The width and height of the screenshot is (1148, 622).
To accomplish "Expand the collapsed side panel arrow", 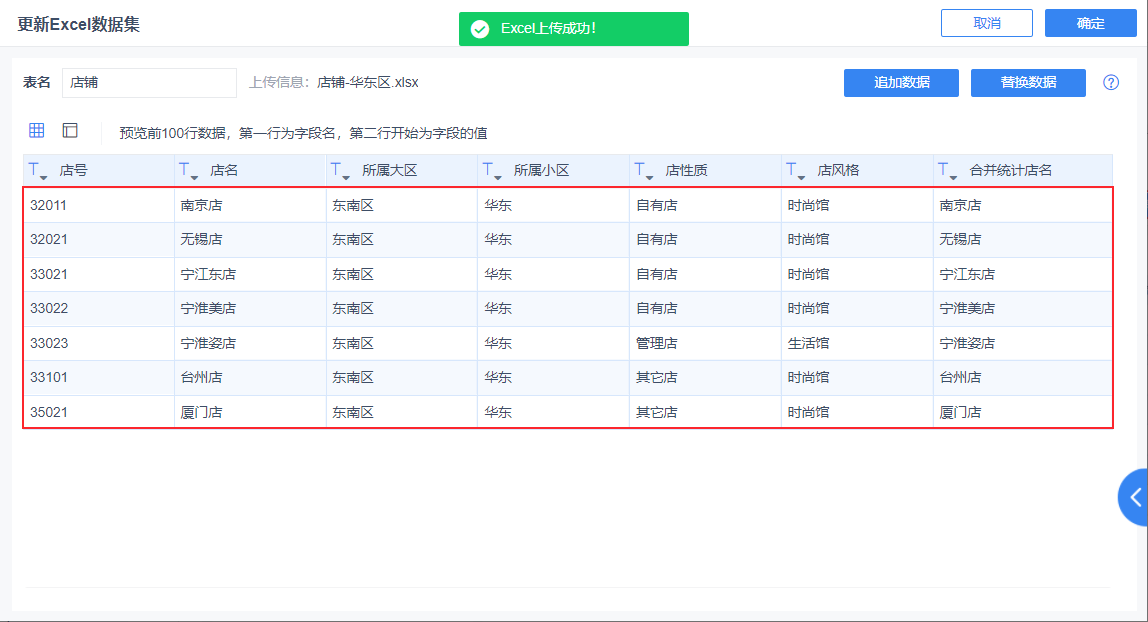I will pyautogui.click(x=1134, y=498).
